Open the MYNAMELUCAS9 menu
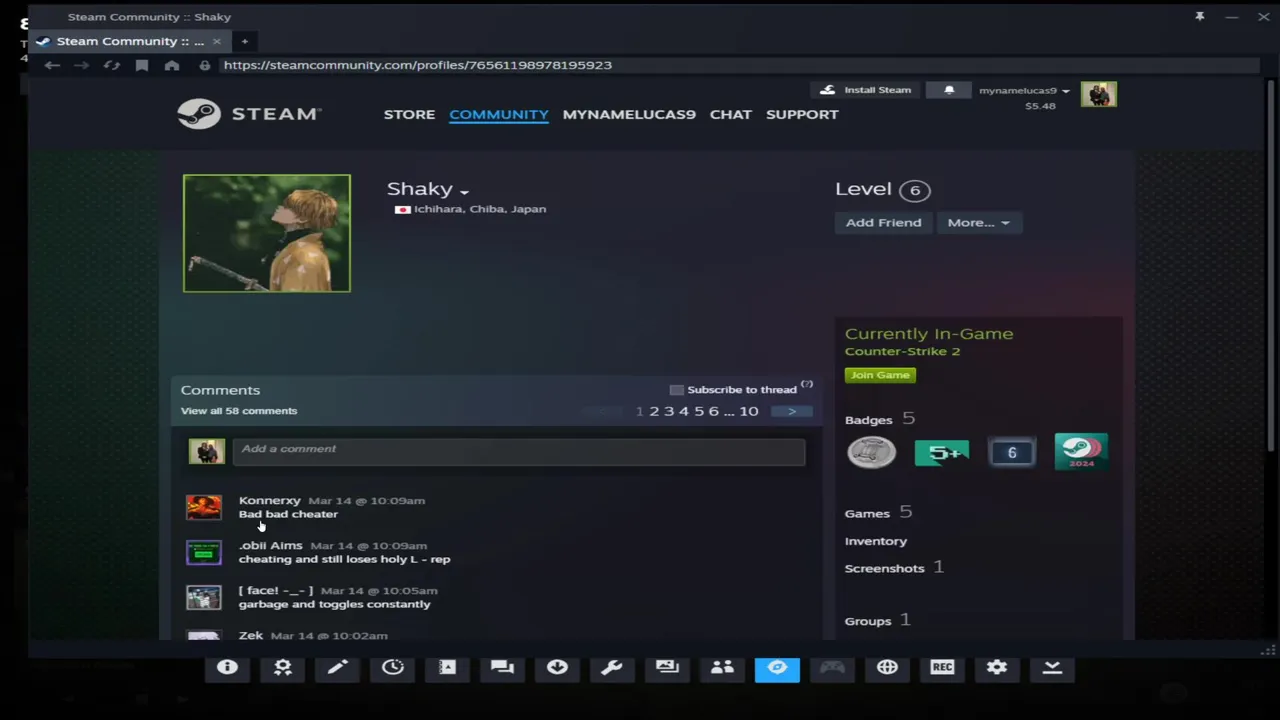This screenshot has height=720, width=1280. pyautogui.click(x=629, y=114)
